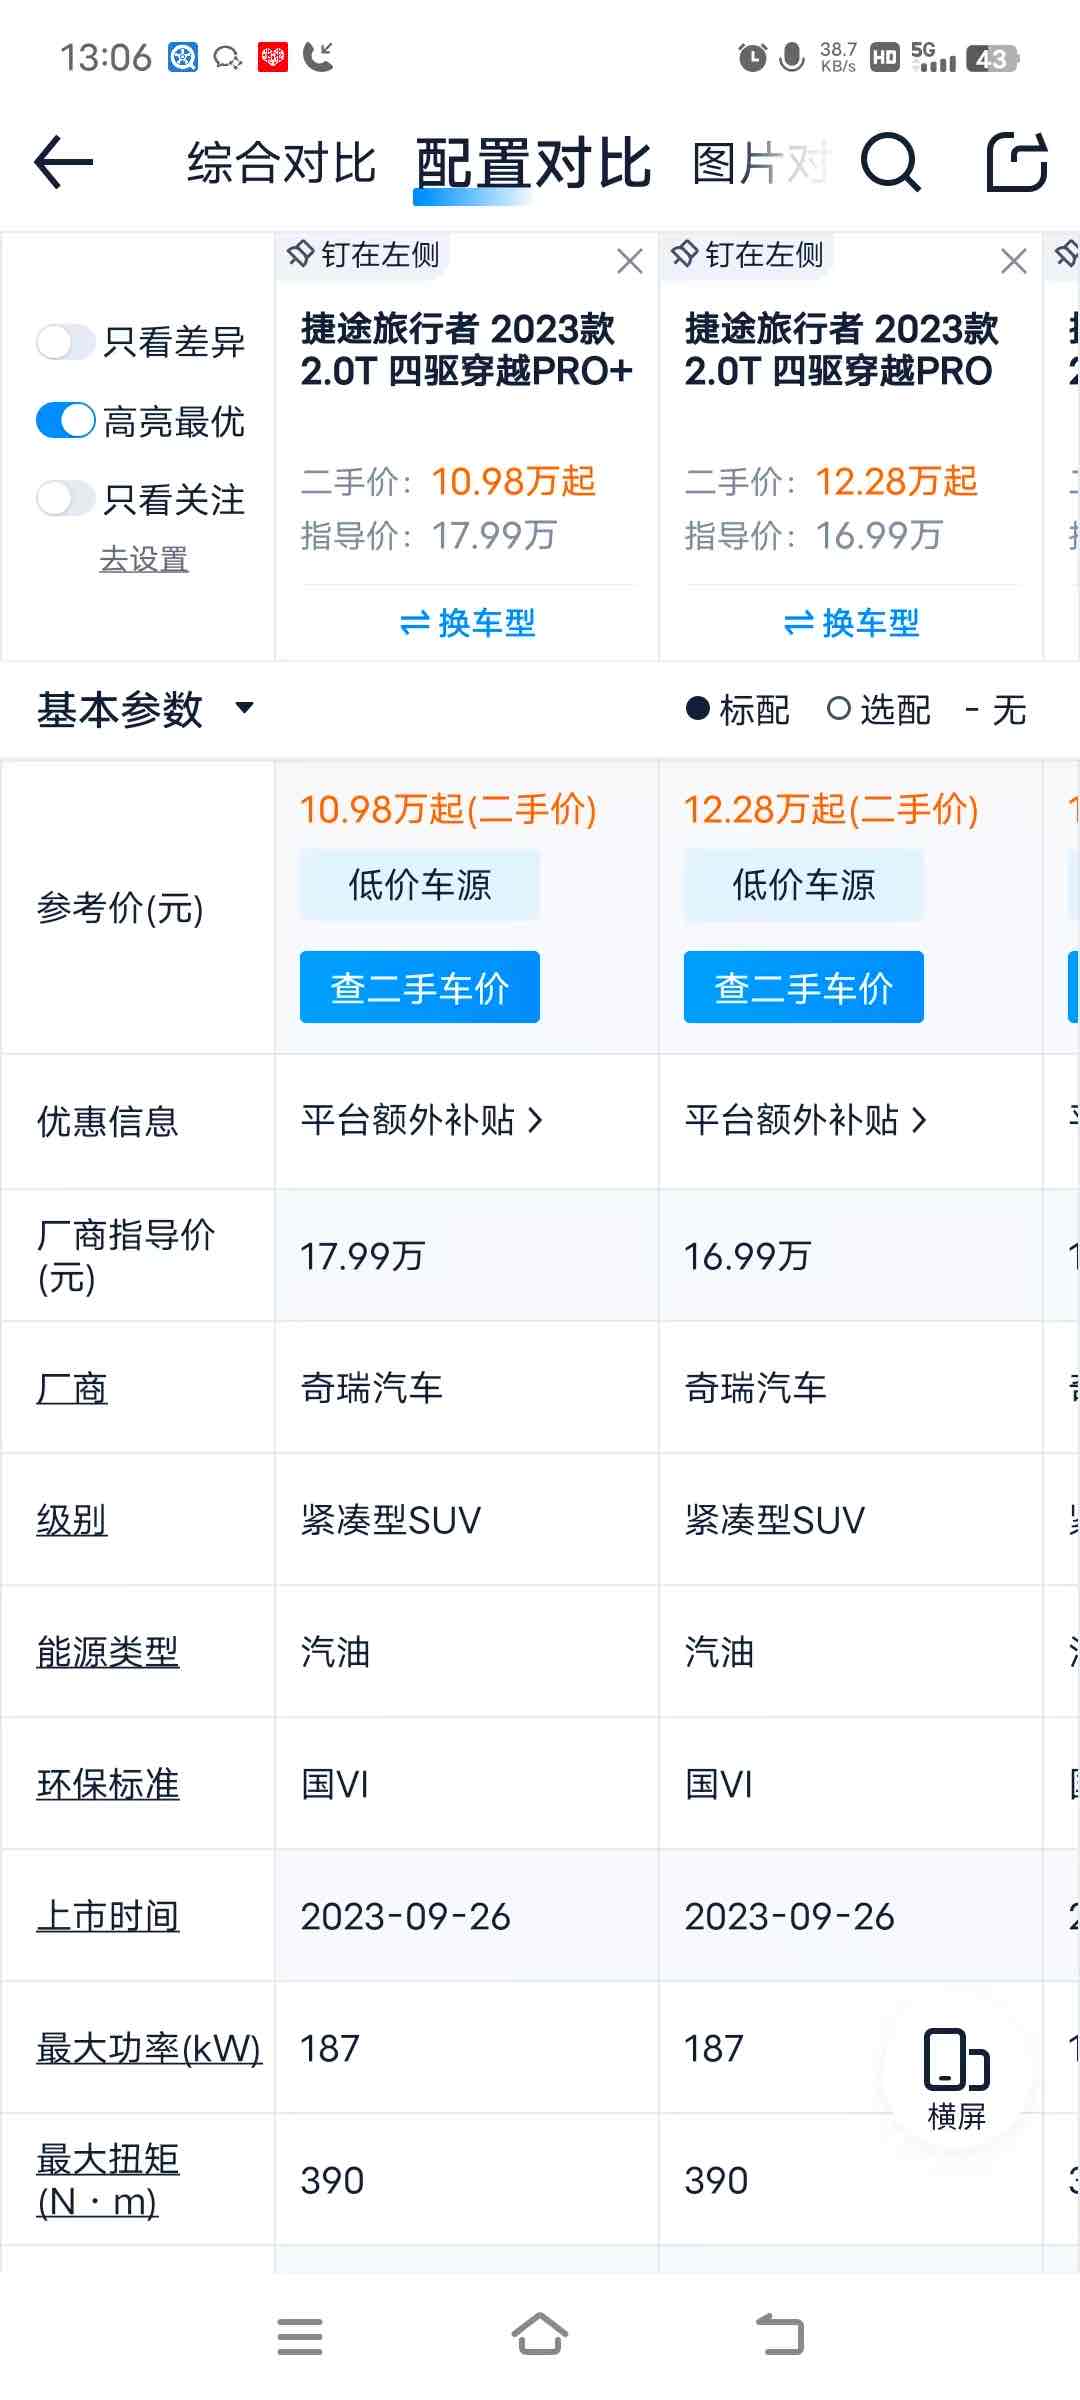Switch to the 图片对比 tab
This screenshot has width=1080, height=2400.
coord(760,163)
